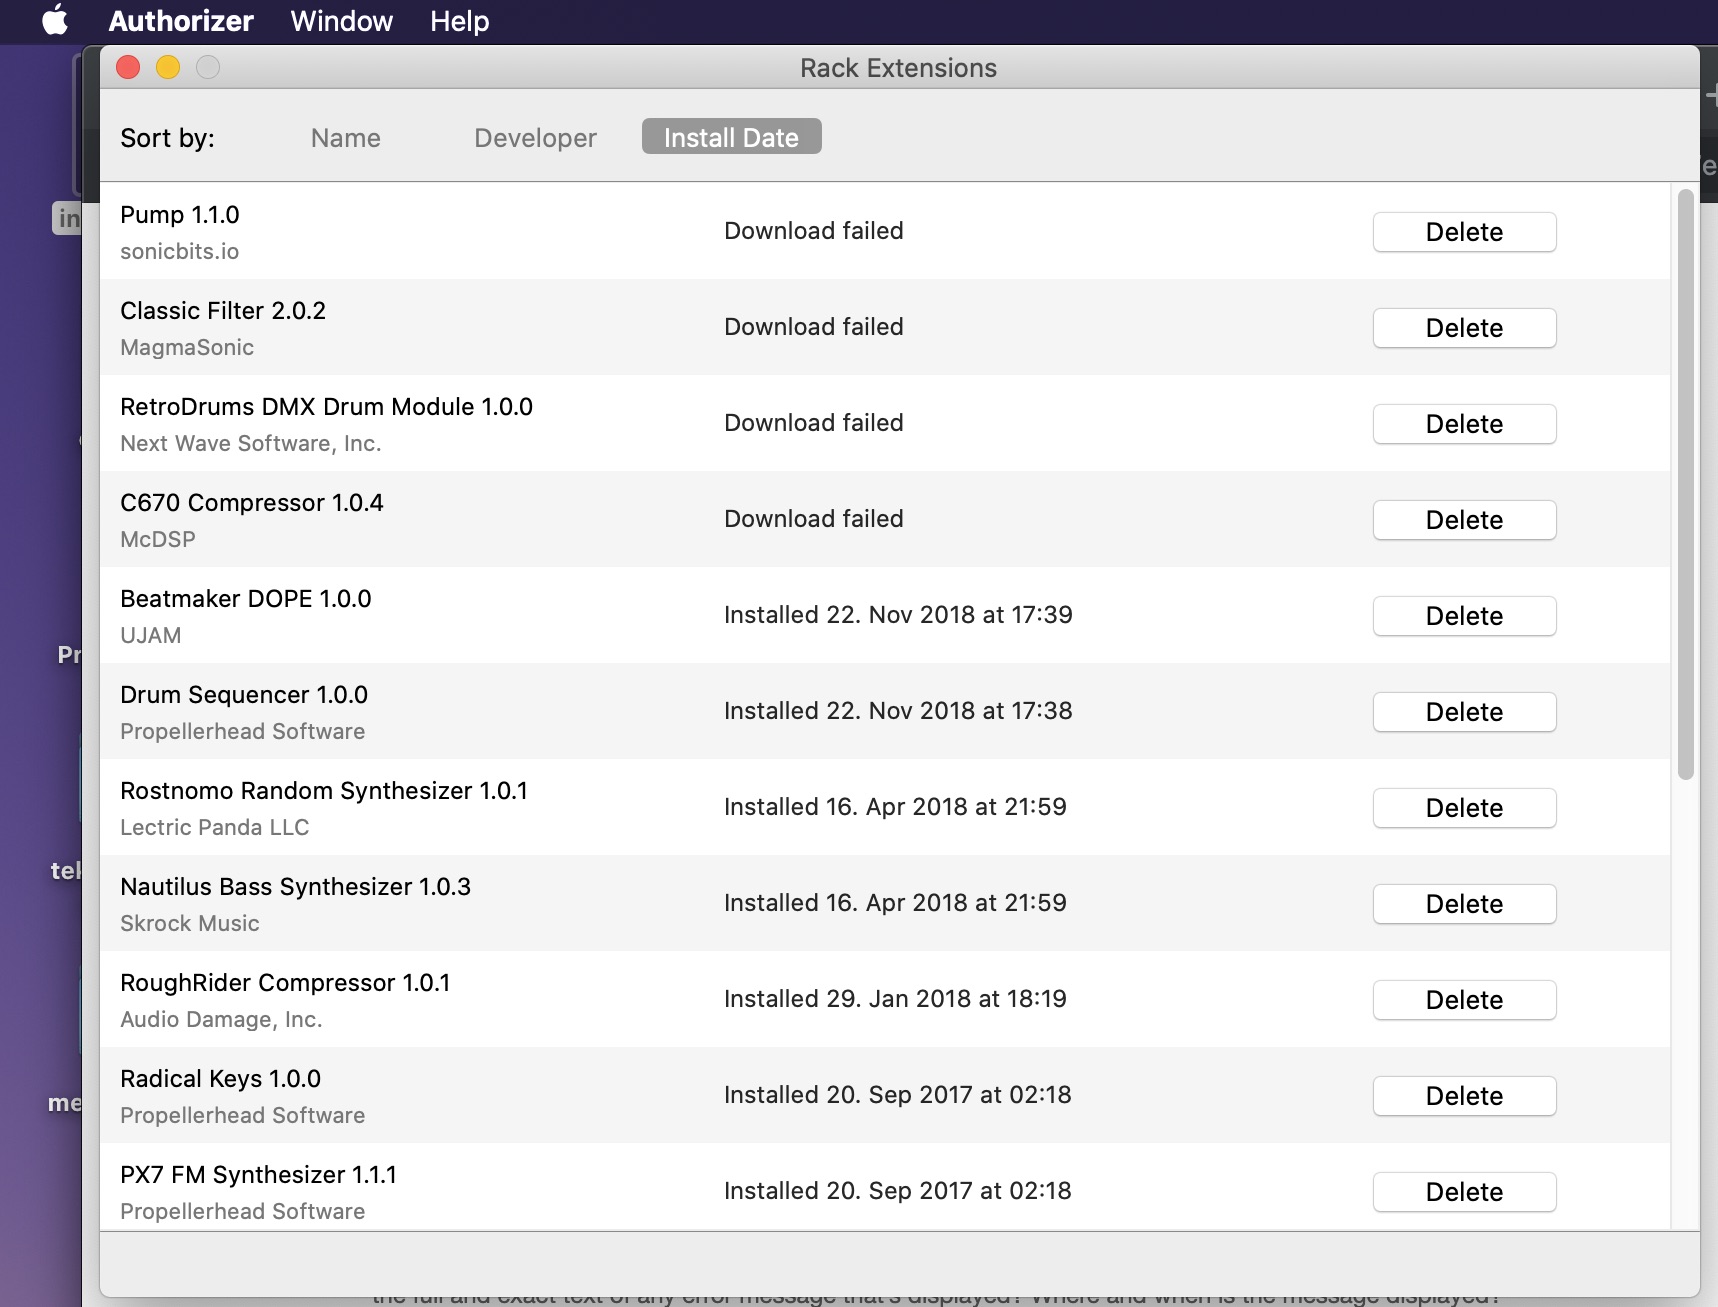Click the UJAM developer label
Image resolution: width=1718 pixels, height=1307 pixels.
pyautogui.click(x=151, y=635)
